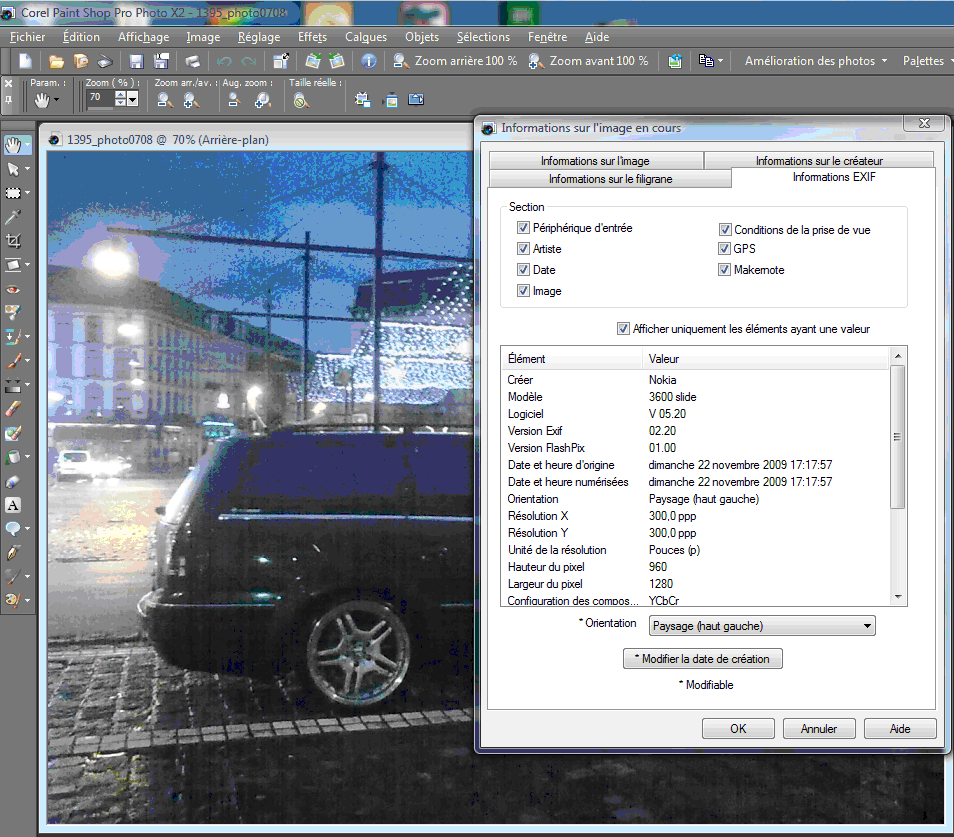
Task: Uncheck the Artiste checkbox
Action: [523, 248]
